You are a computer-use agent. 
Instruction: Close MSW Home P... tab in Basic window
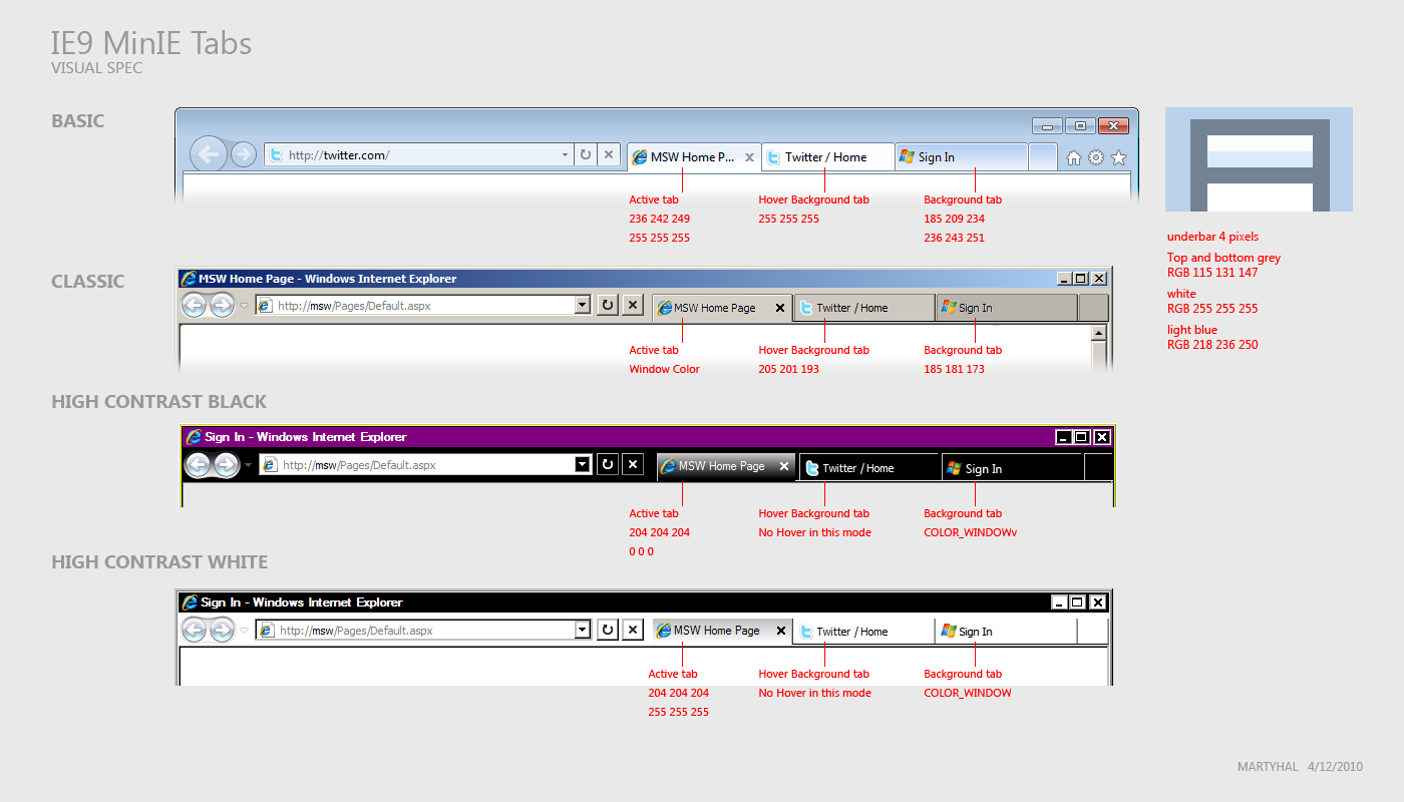click(749, 157)
